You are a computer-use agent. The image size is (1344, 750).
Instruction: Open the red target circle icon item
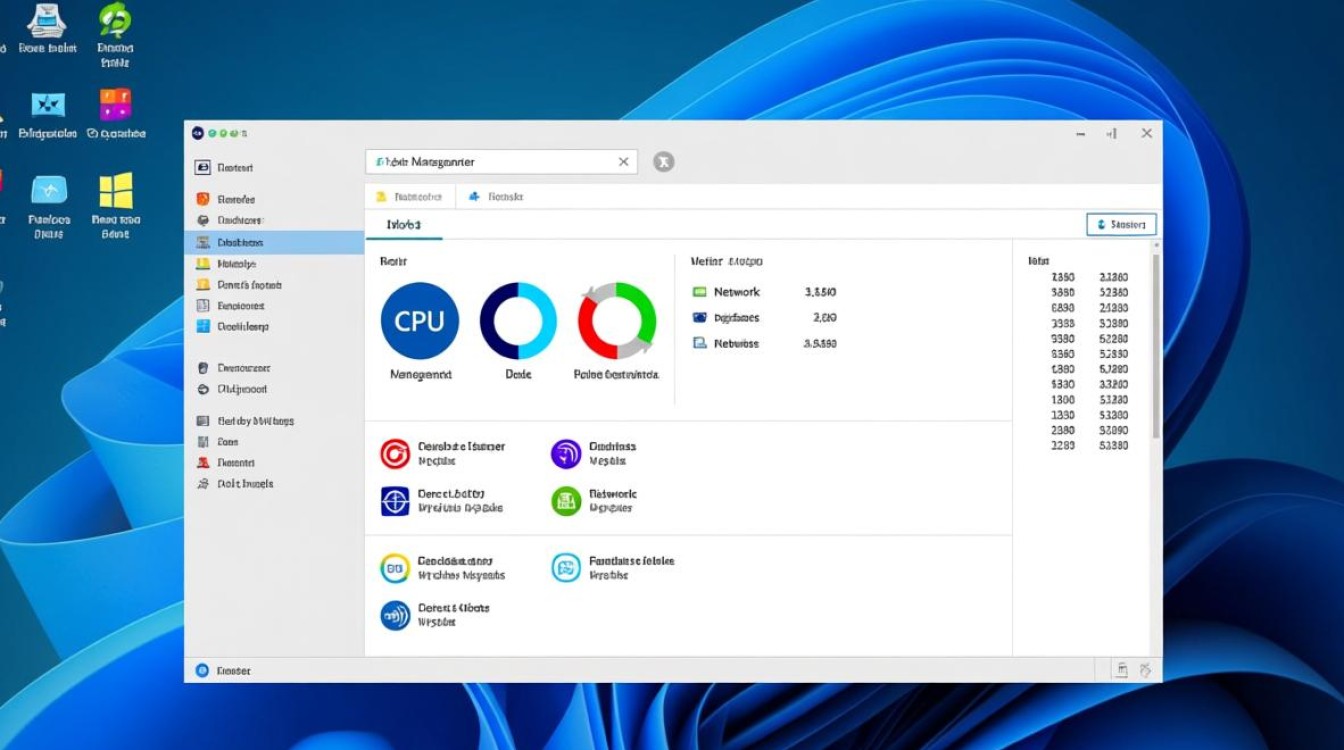[395, 454]
